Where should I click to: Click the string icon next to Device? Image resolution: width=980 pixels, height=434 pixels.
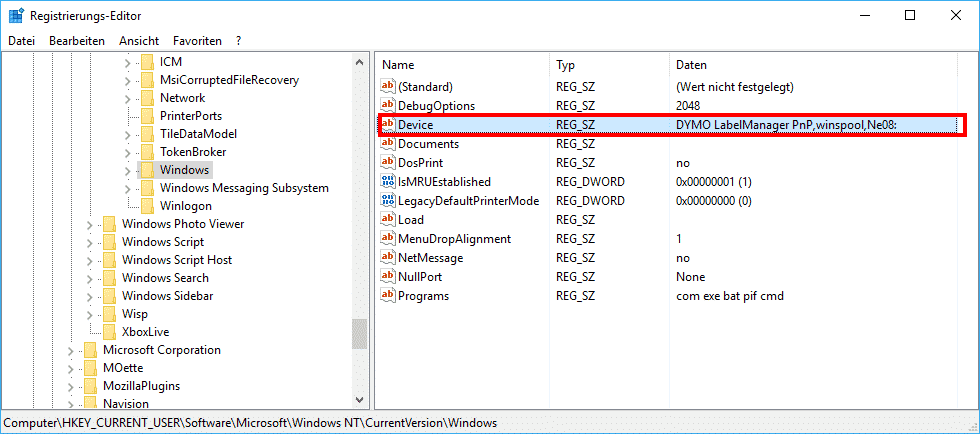389,125
